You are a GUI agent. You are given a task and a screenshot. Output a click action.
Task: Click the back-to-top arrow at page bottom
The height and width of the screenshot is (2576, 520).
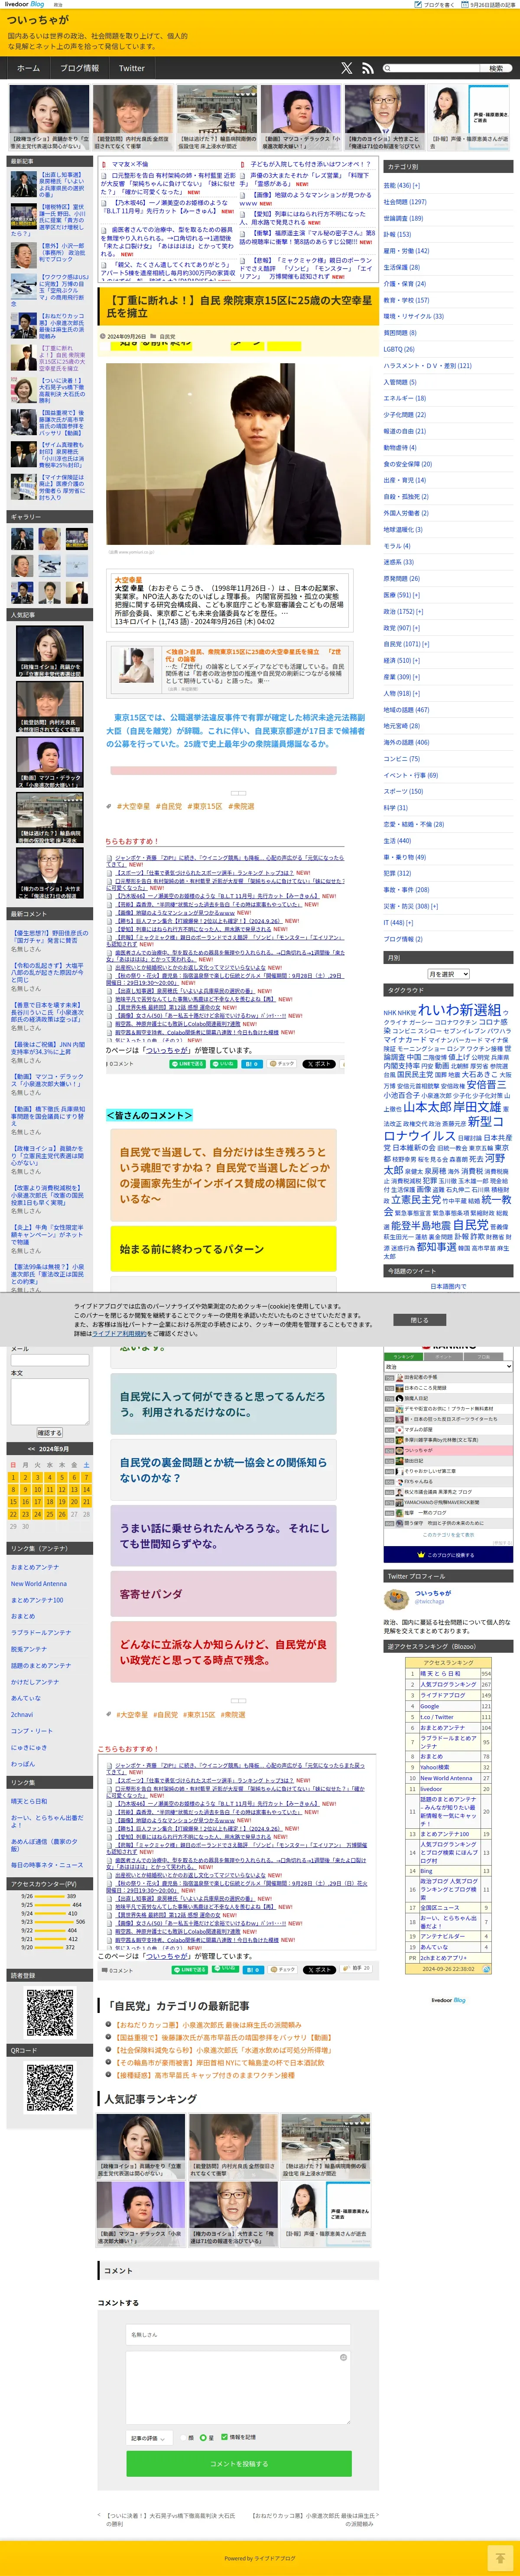pyautogui.click(x=500, y=2558)
